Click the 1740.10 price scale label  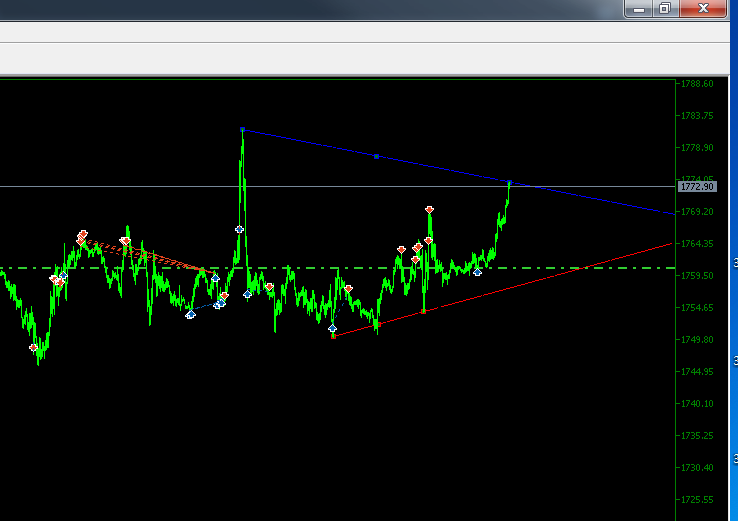(697, 404)
